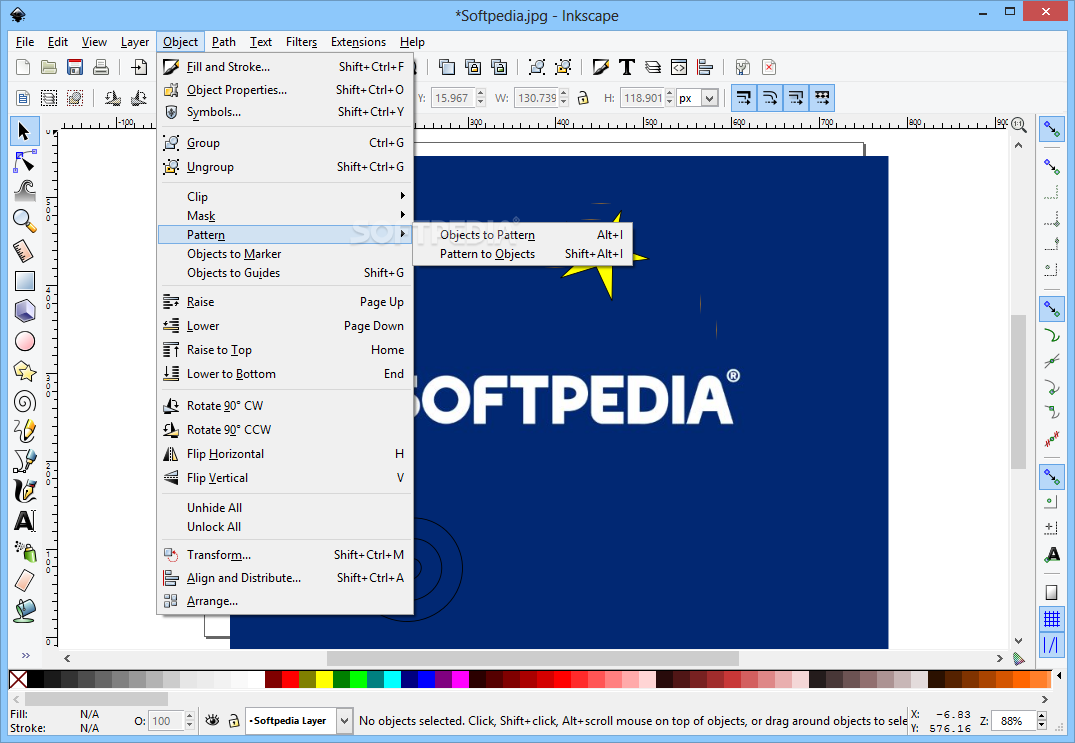Select the Eraser tool

(x=25, y=581)
